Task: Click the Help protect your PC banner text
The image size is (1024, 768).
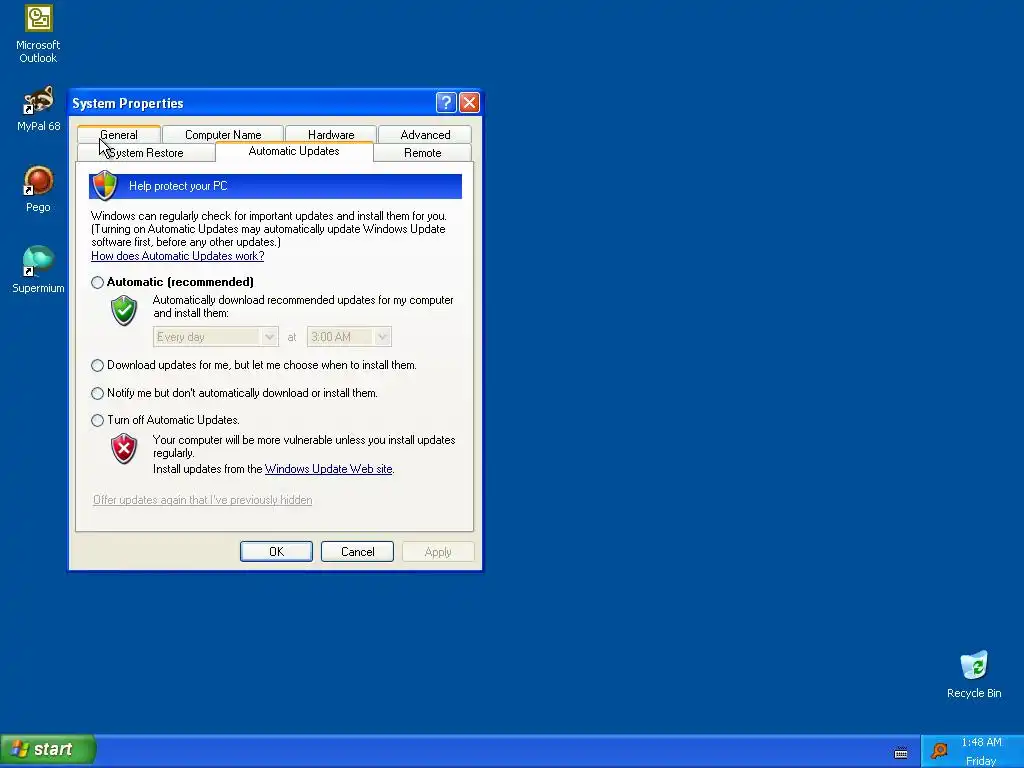Action: [178, 186]
